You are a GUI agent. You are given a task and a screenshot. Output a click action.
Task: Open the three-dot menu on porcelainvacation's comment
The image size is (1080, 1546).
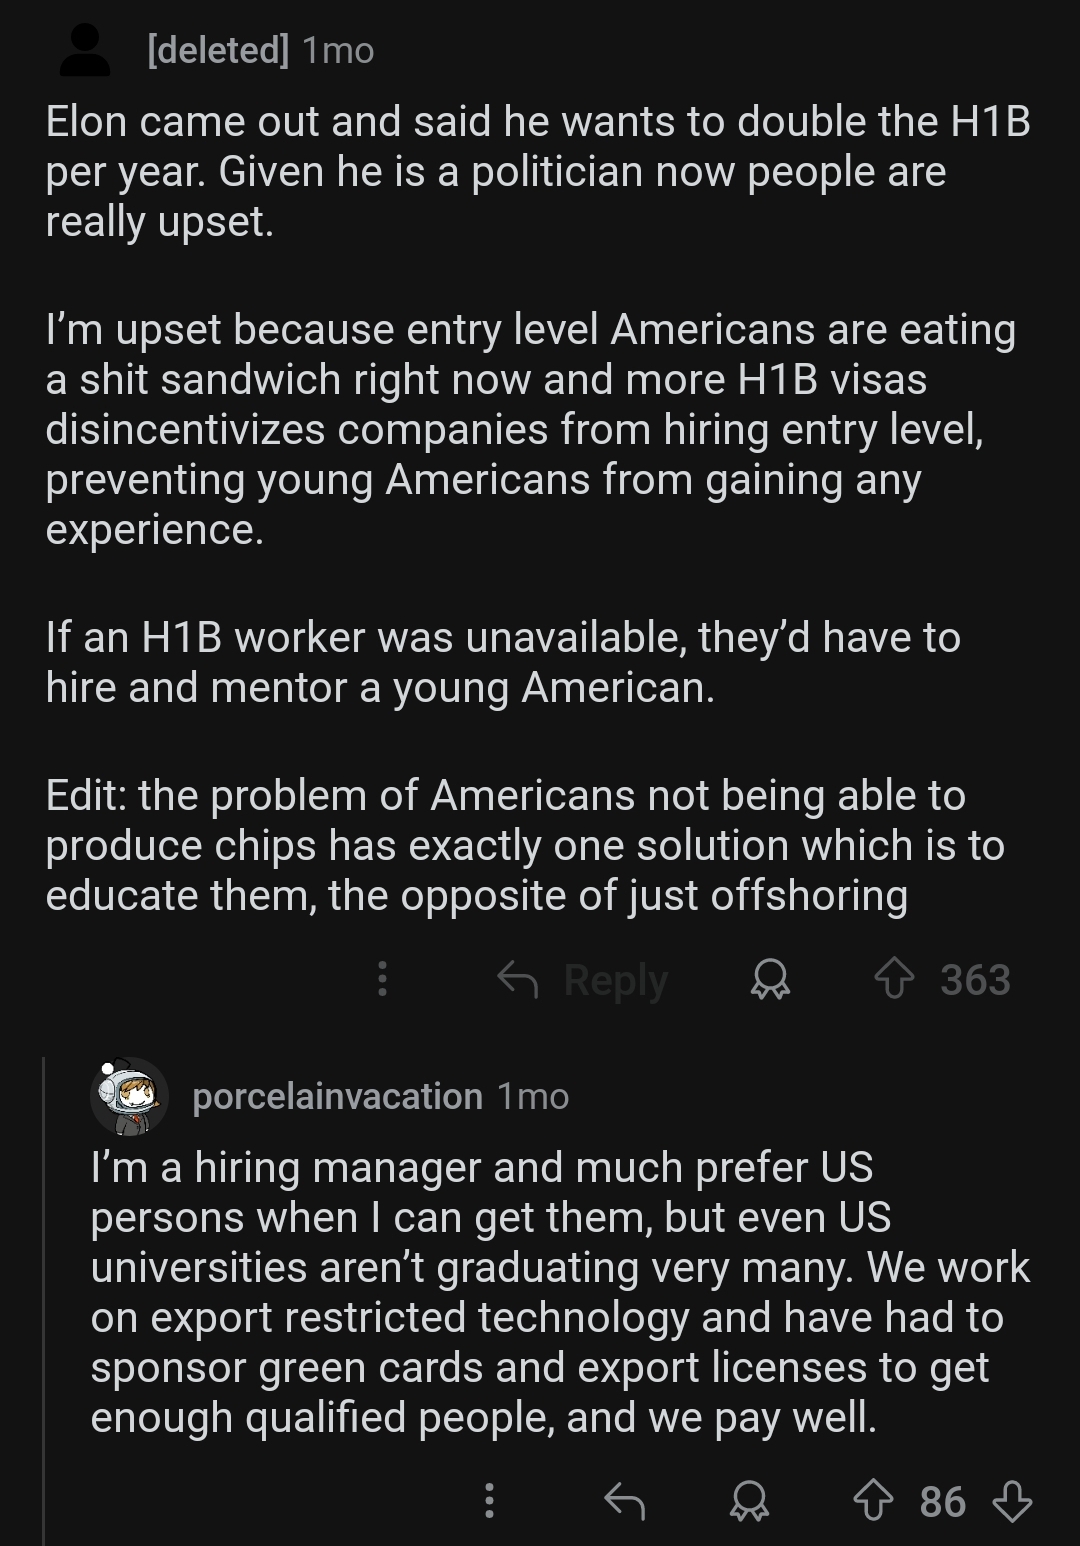pos(489,1501)
